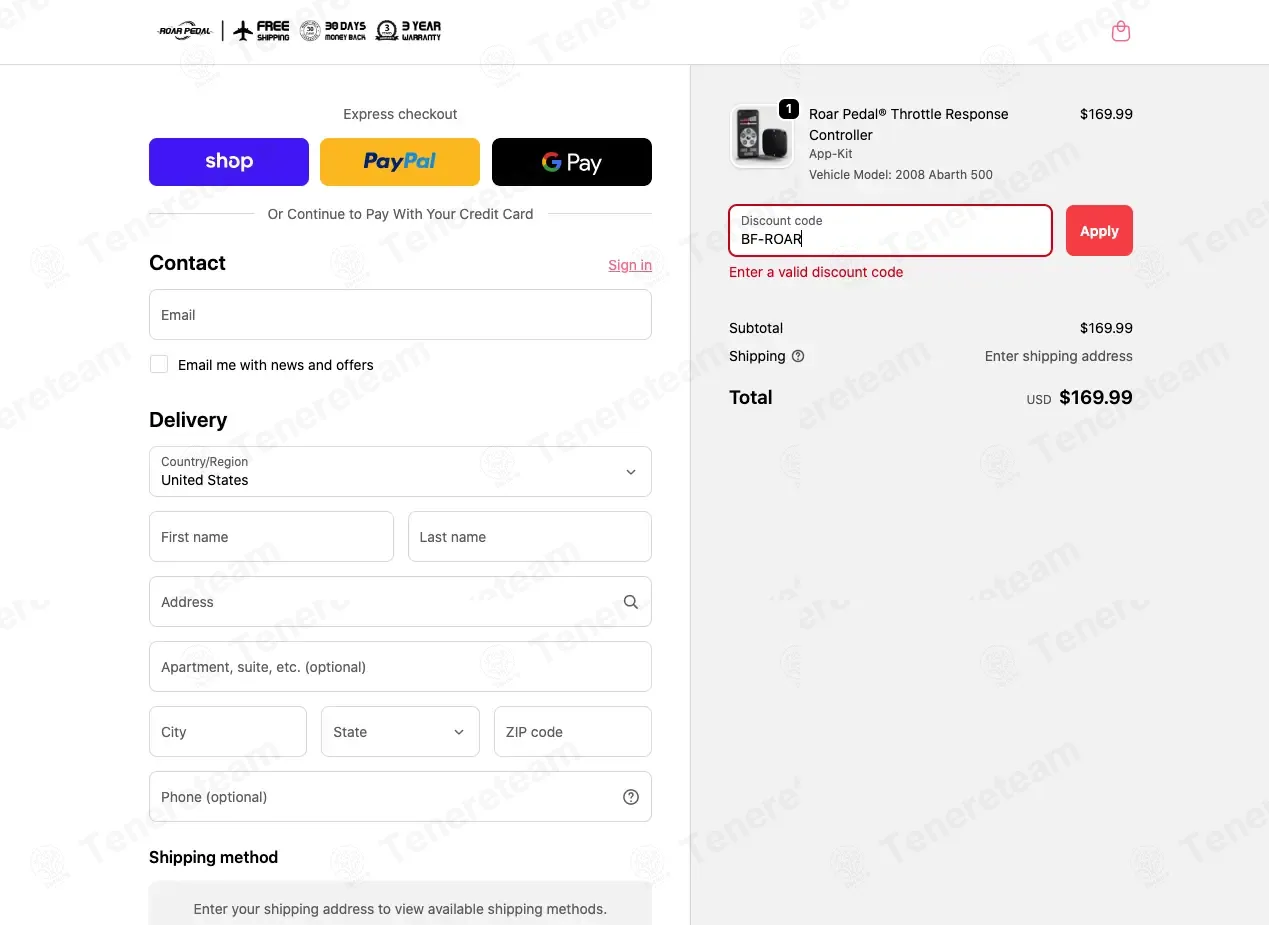Click the 'Enter shipping address' text
This screenshot has width=1269, height=925.
[x=1059, y=356]
